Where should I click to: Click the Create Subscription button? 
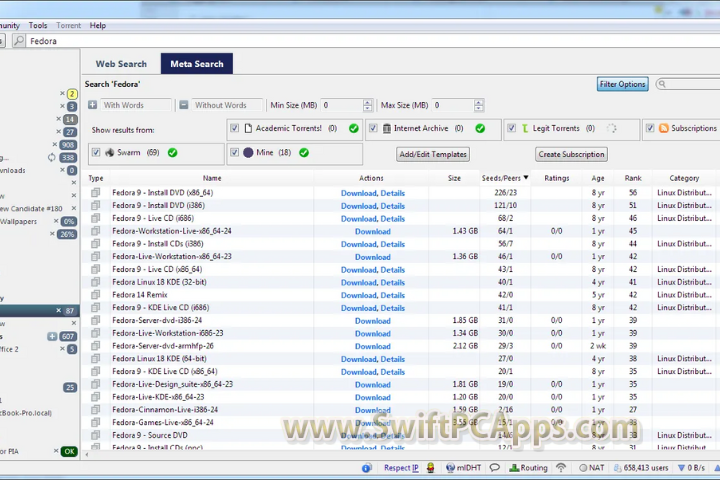571,154
